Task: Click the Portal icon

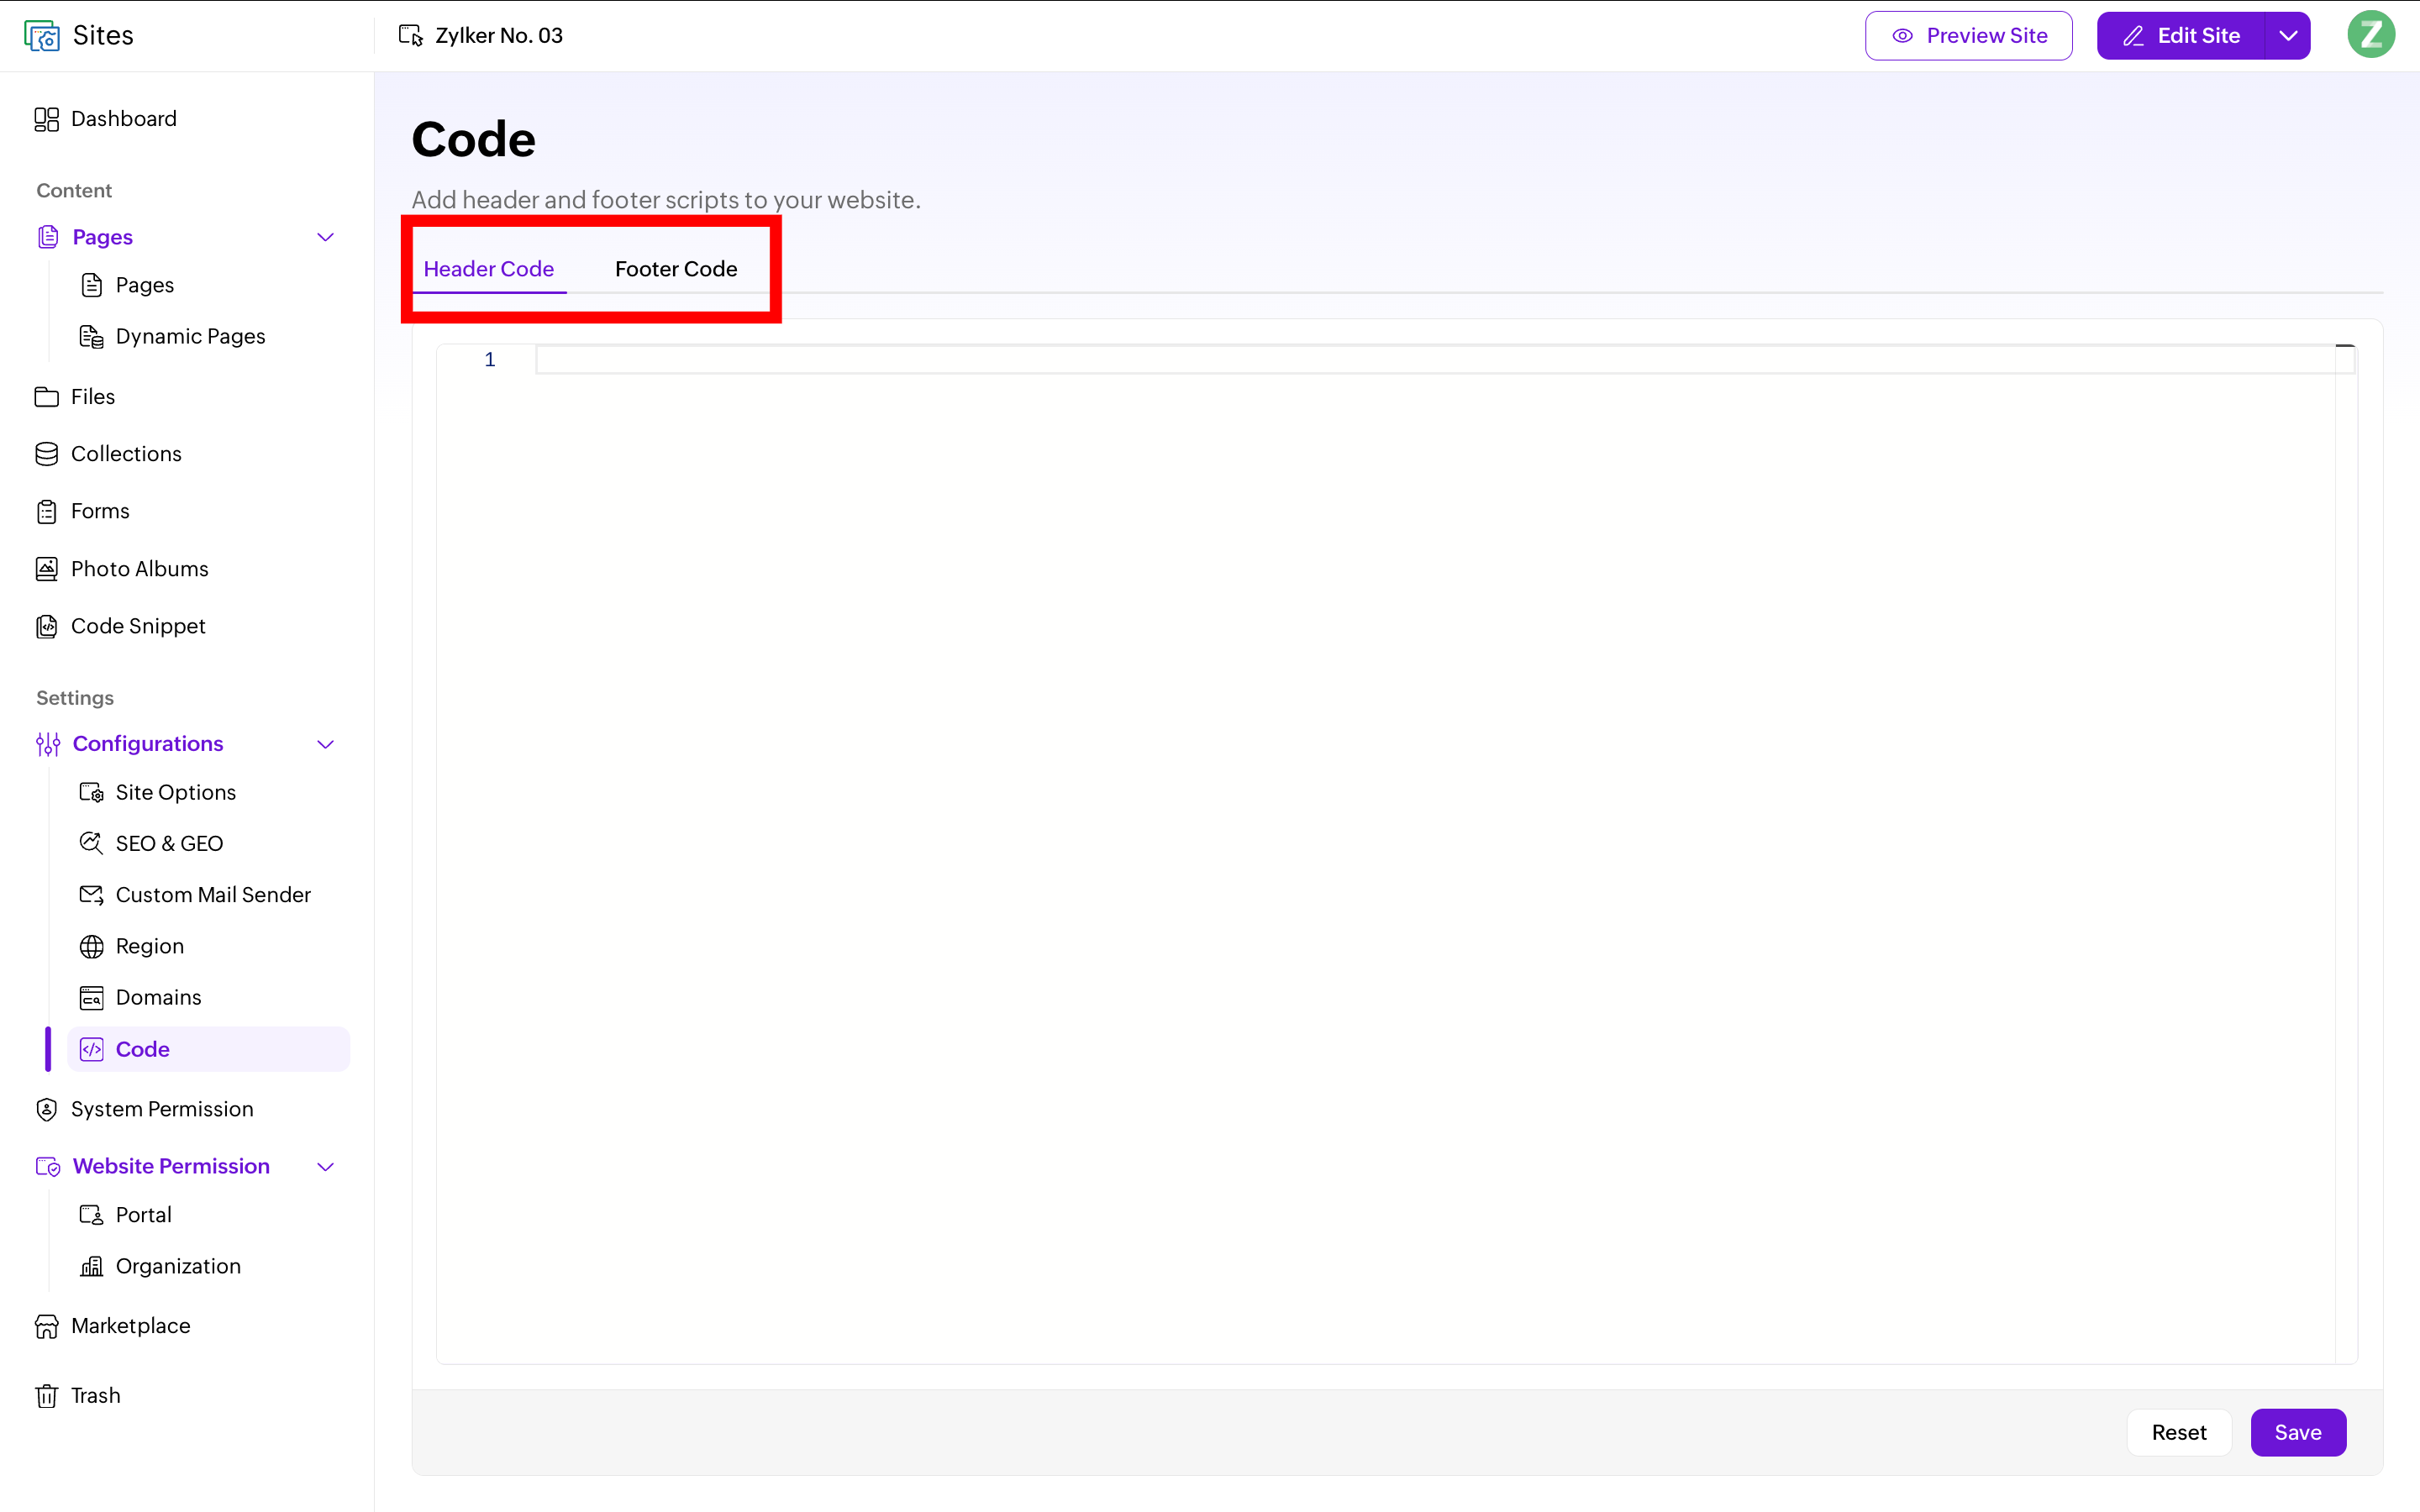Action: click(92, 1215)
